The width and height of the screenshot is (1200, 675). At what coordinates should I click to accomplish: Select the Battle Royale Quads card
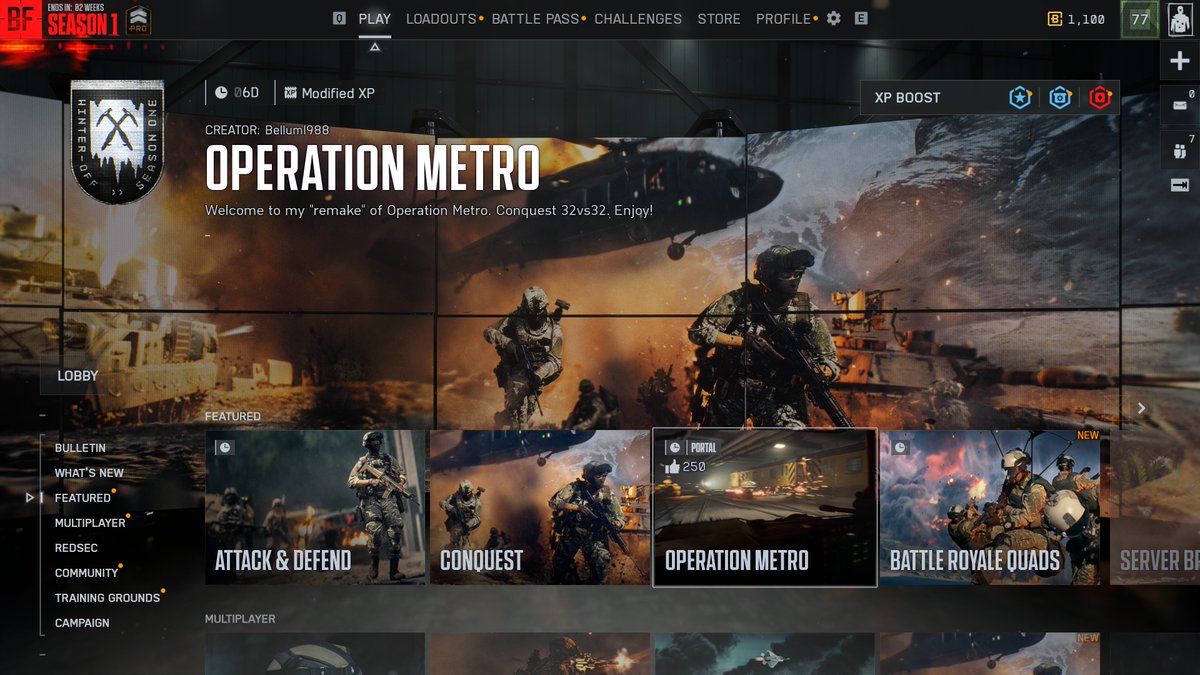(x=990, y=505)
